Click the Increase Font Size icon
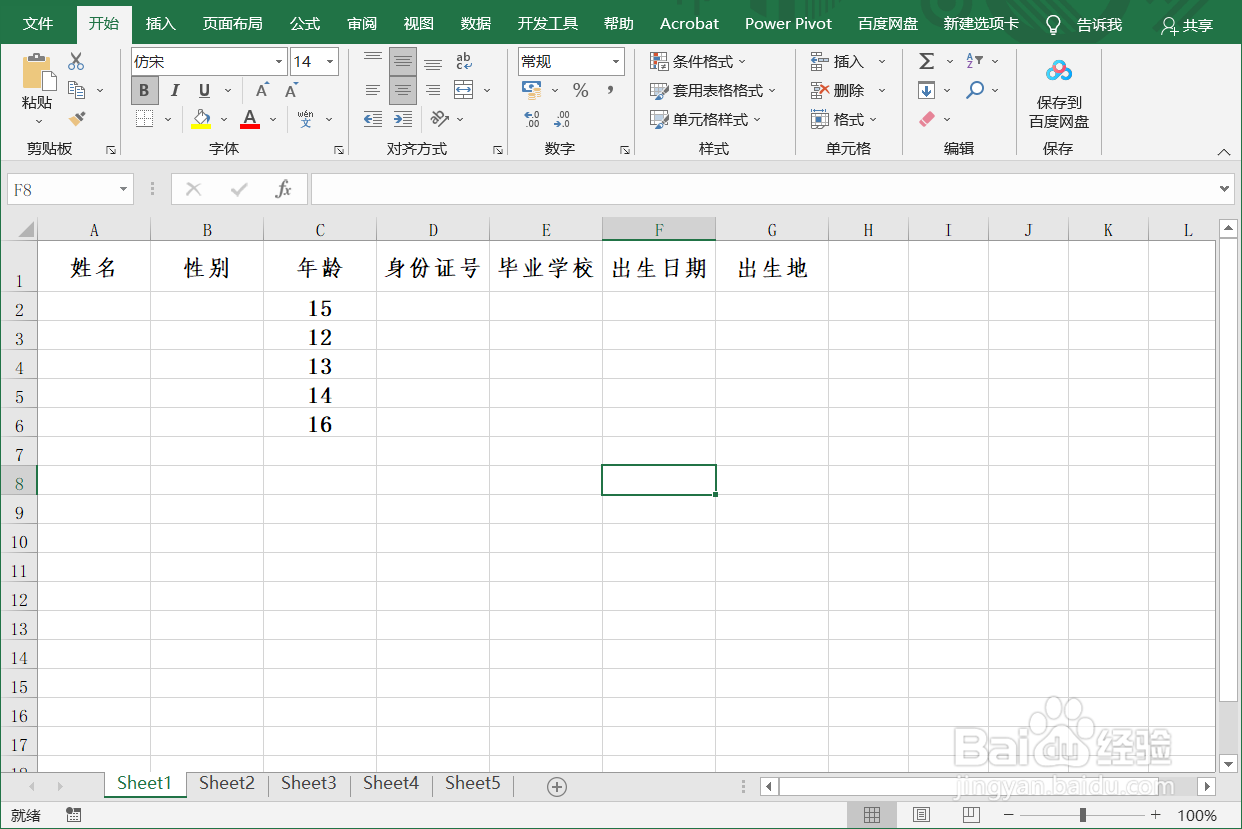Image resolution: width=1242 pixels, height=829 pixels. click(x=261, y=90)
